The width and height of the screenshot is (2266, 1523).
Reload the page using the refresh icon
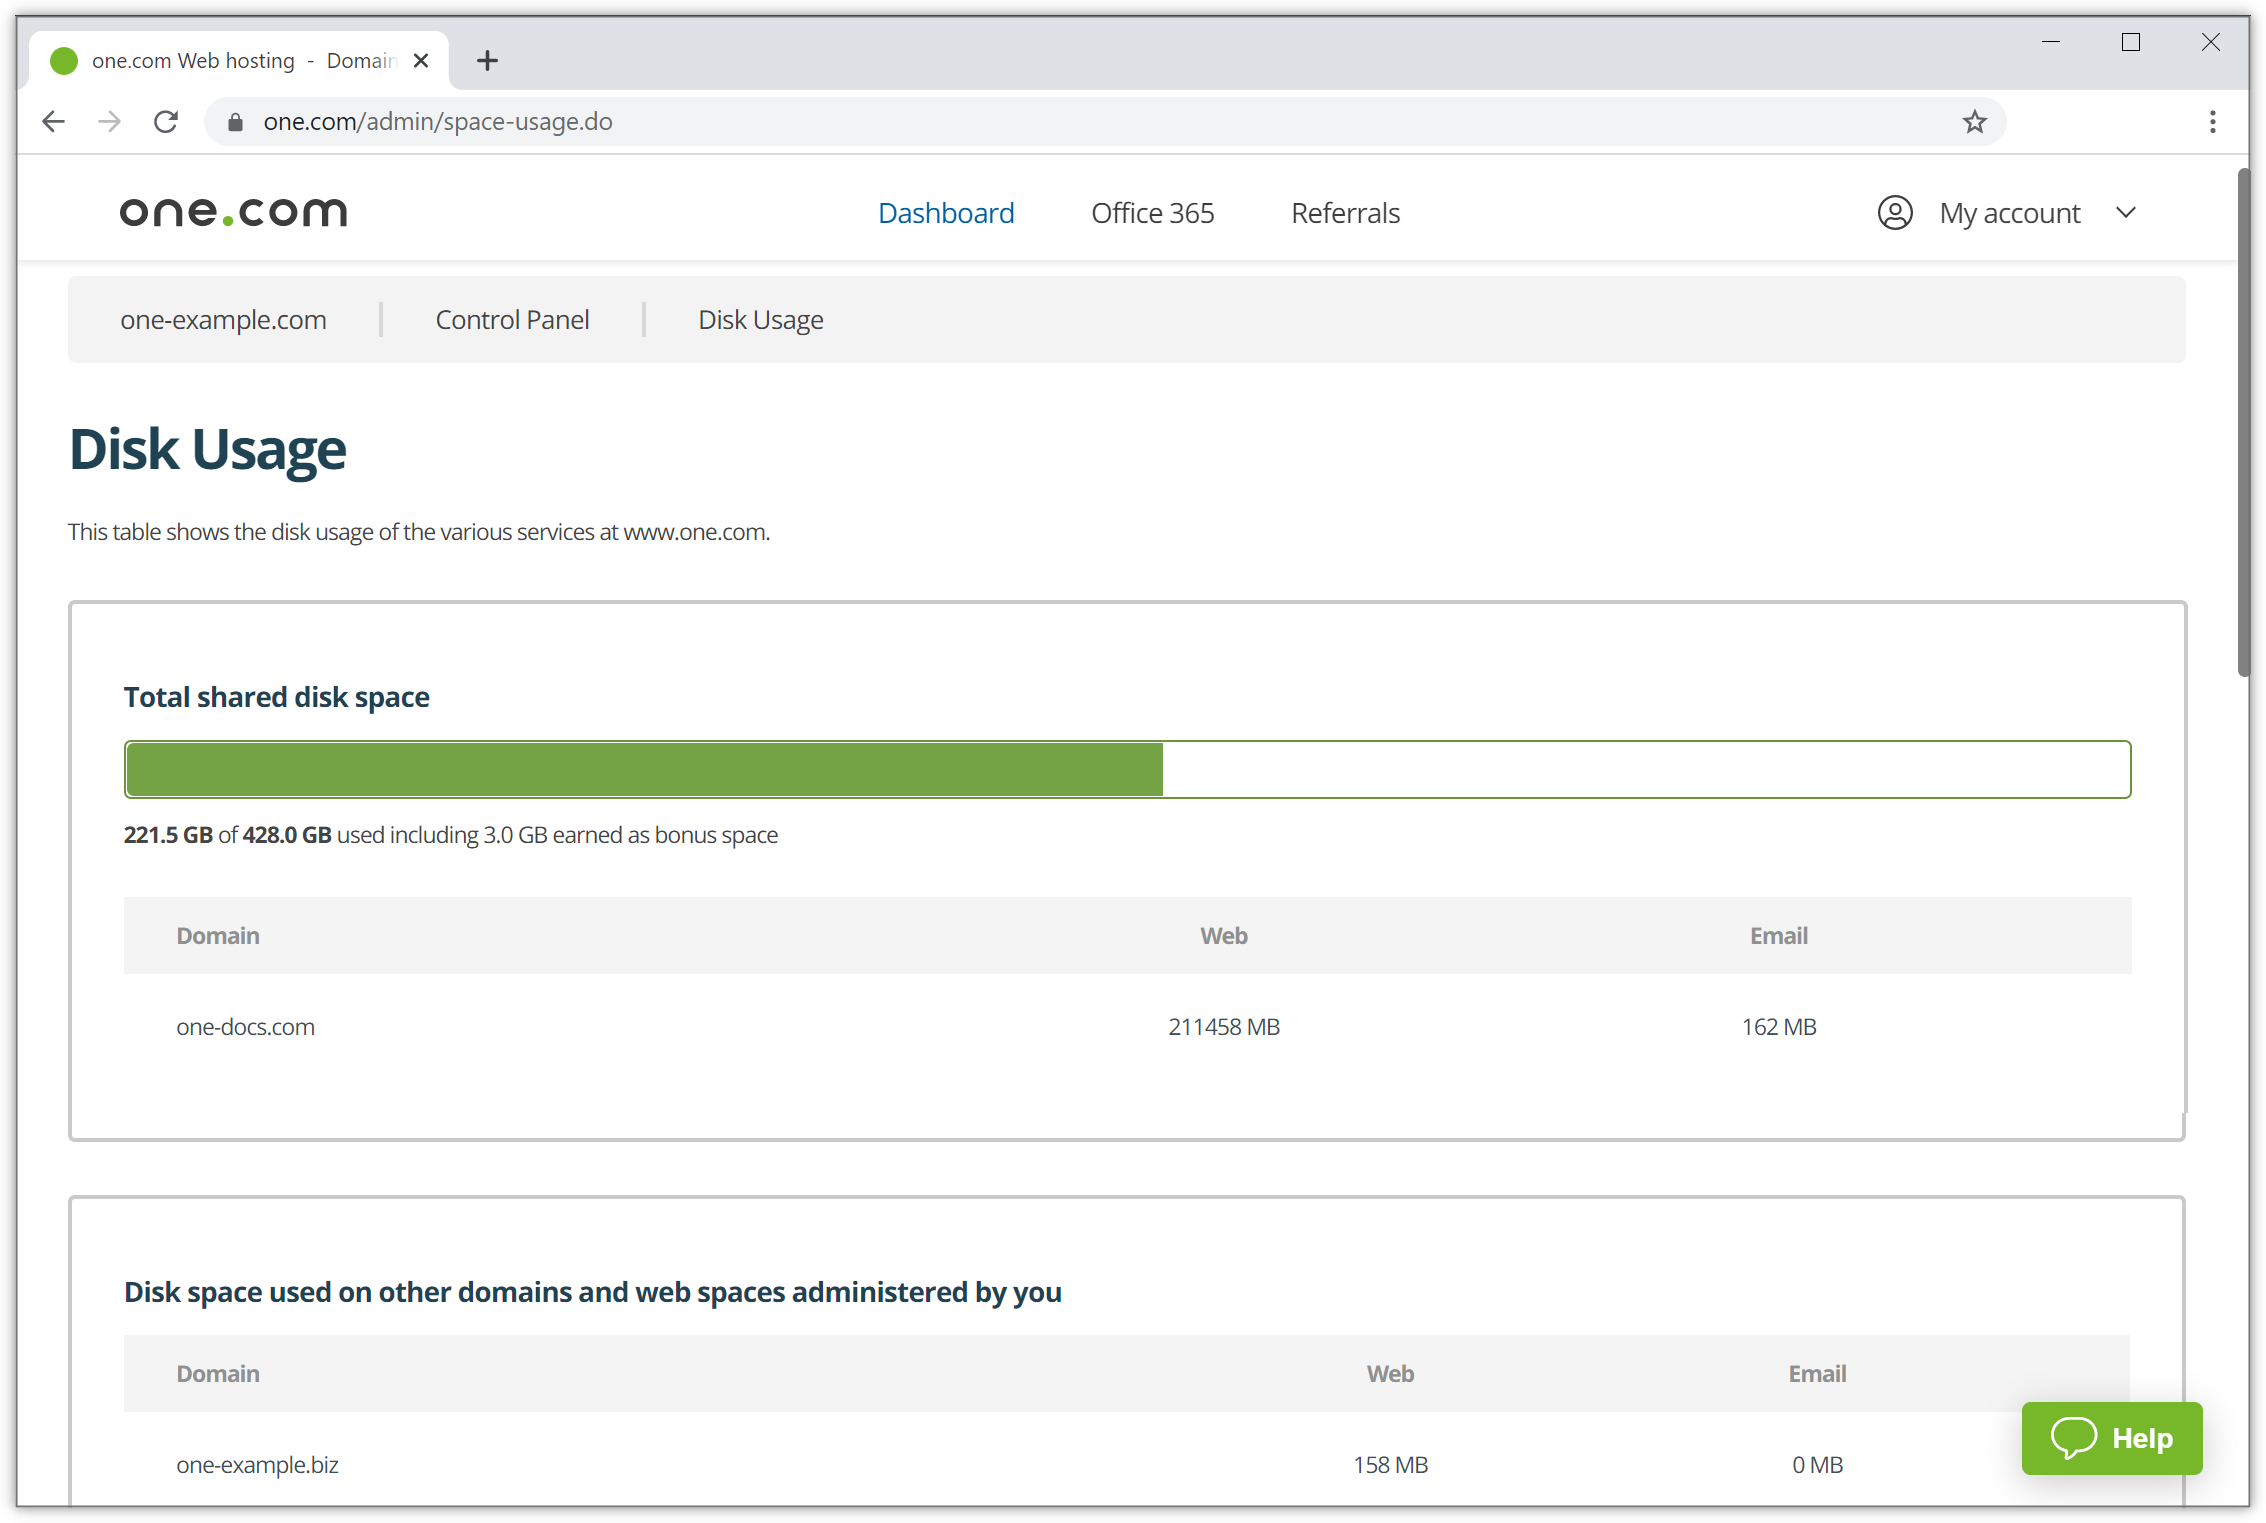166,122
